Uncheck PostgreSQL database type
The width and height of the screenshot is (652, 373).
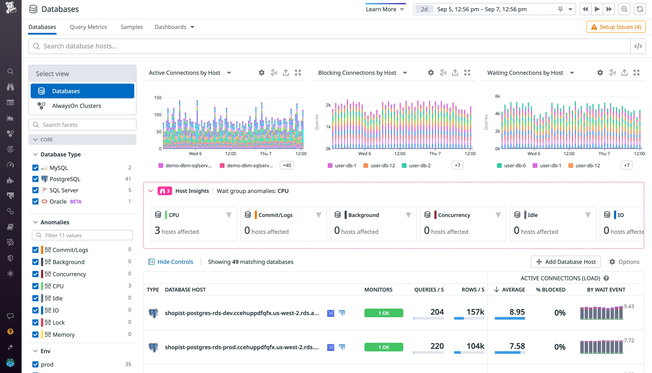(35, 179)
